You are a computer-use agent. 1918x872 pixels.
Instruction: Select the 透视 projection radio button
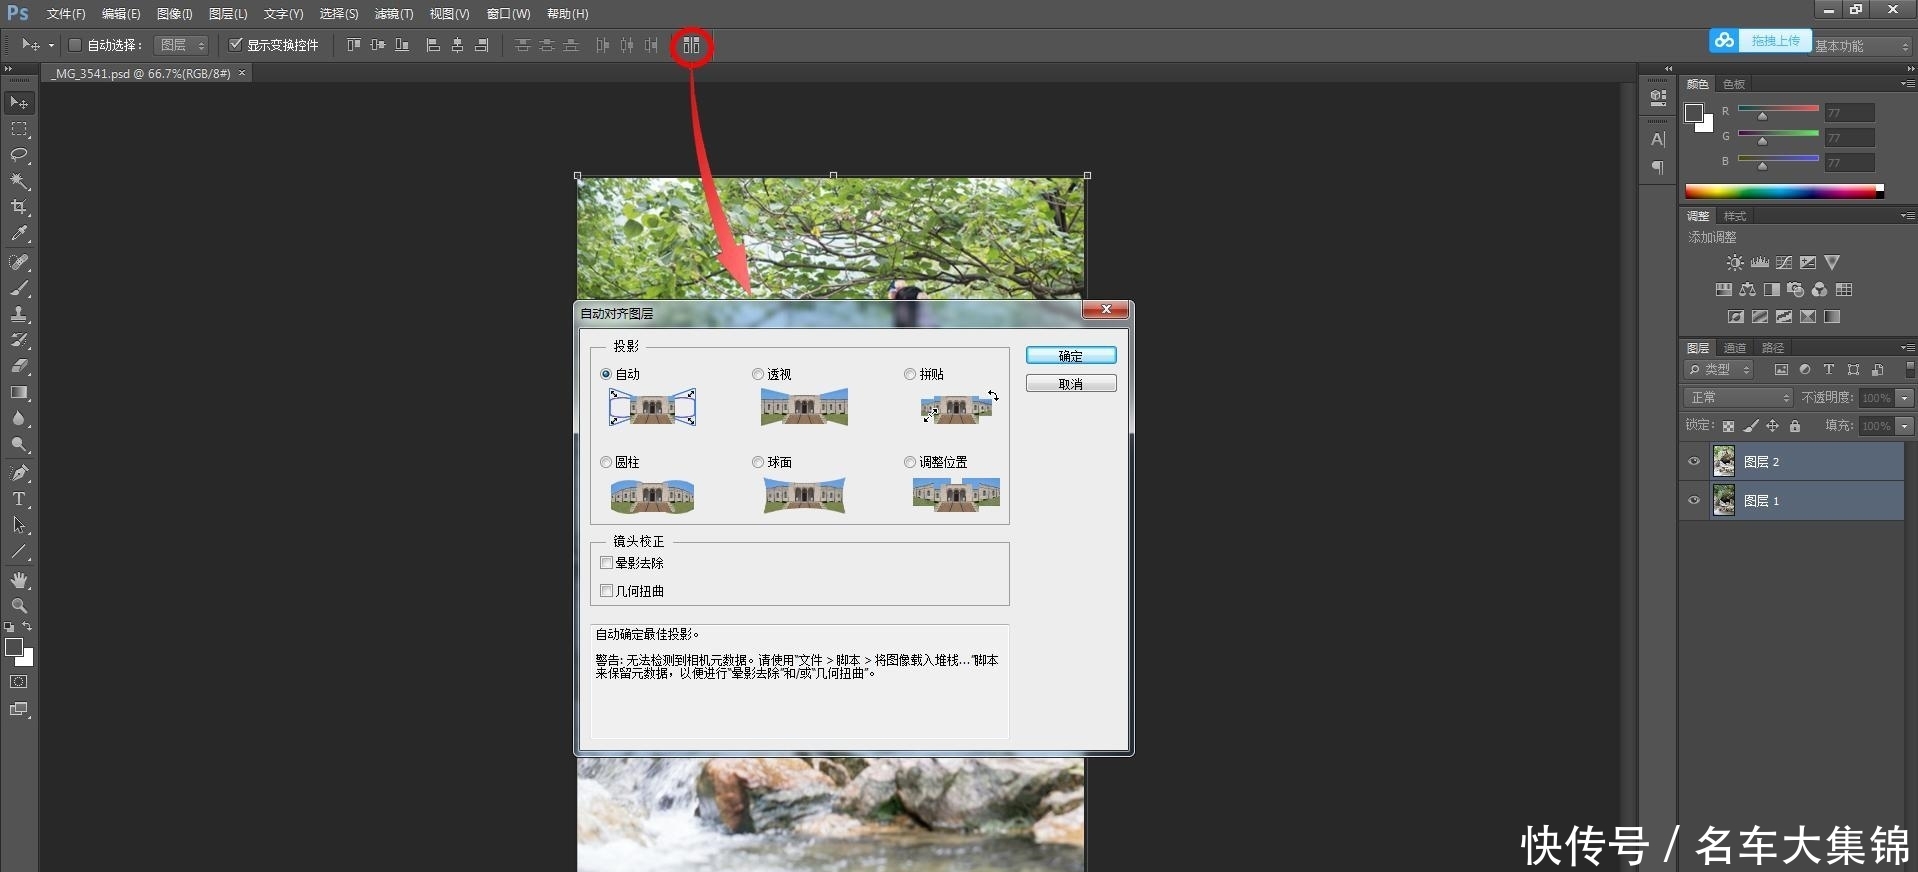pyautogui.click(x=758, y=374)
